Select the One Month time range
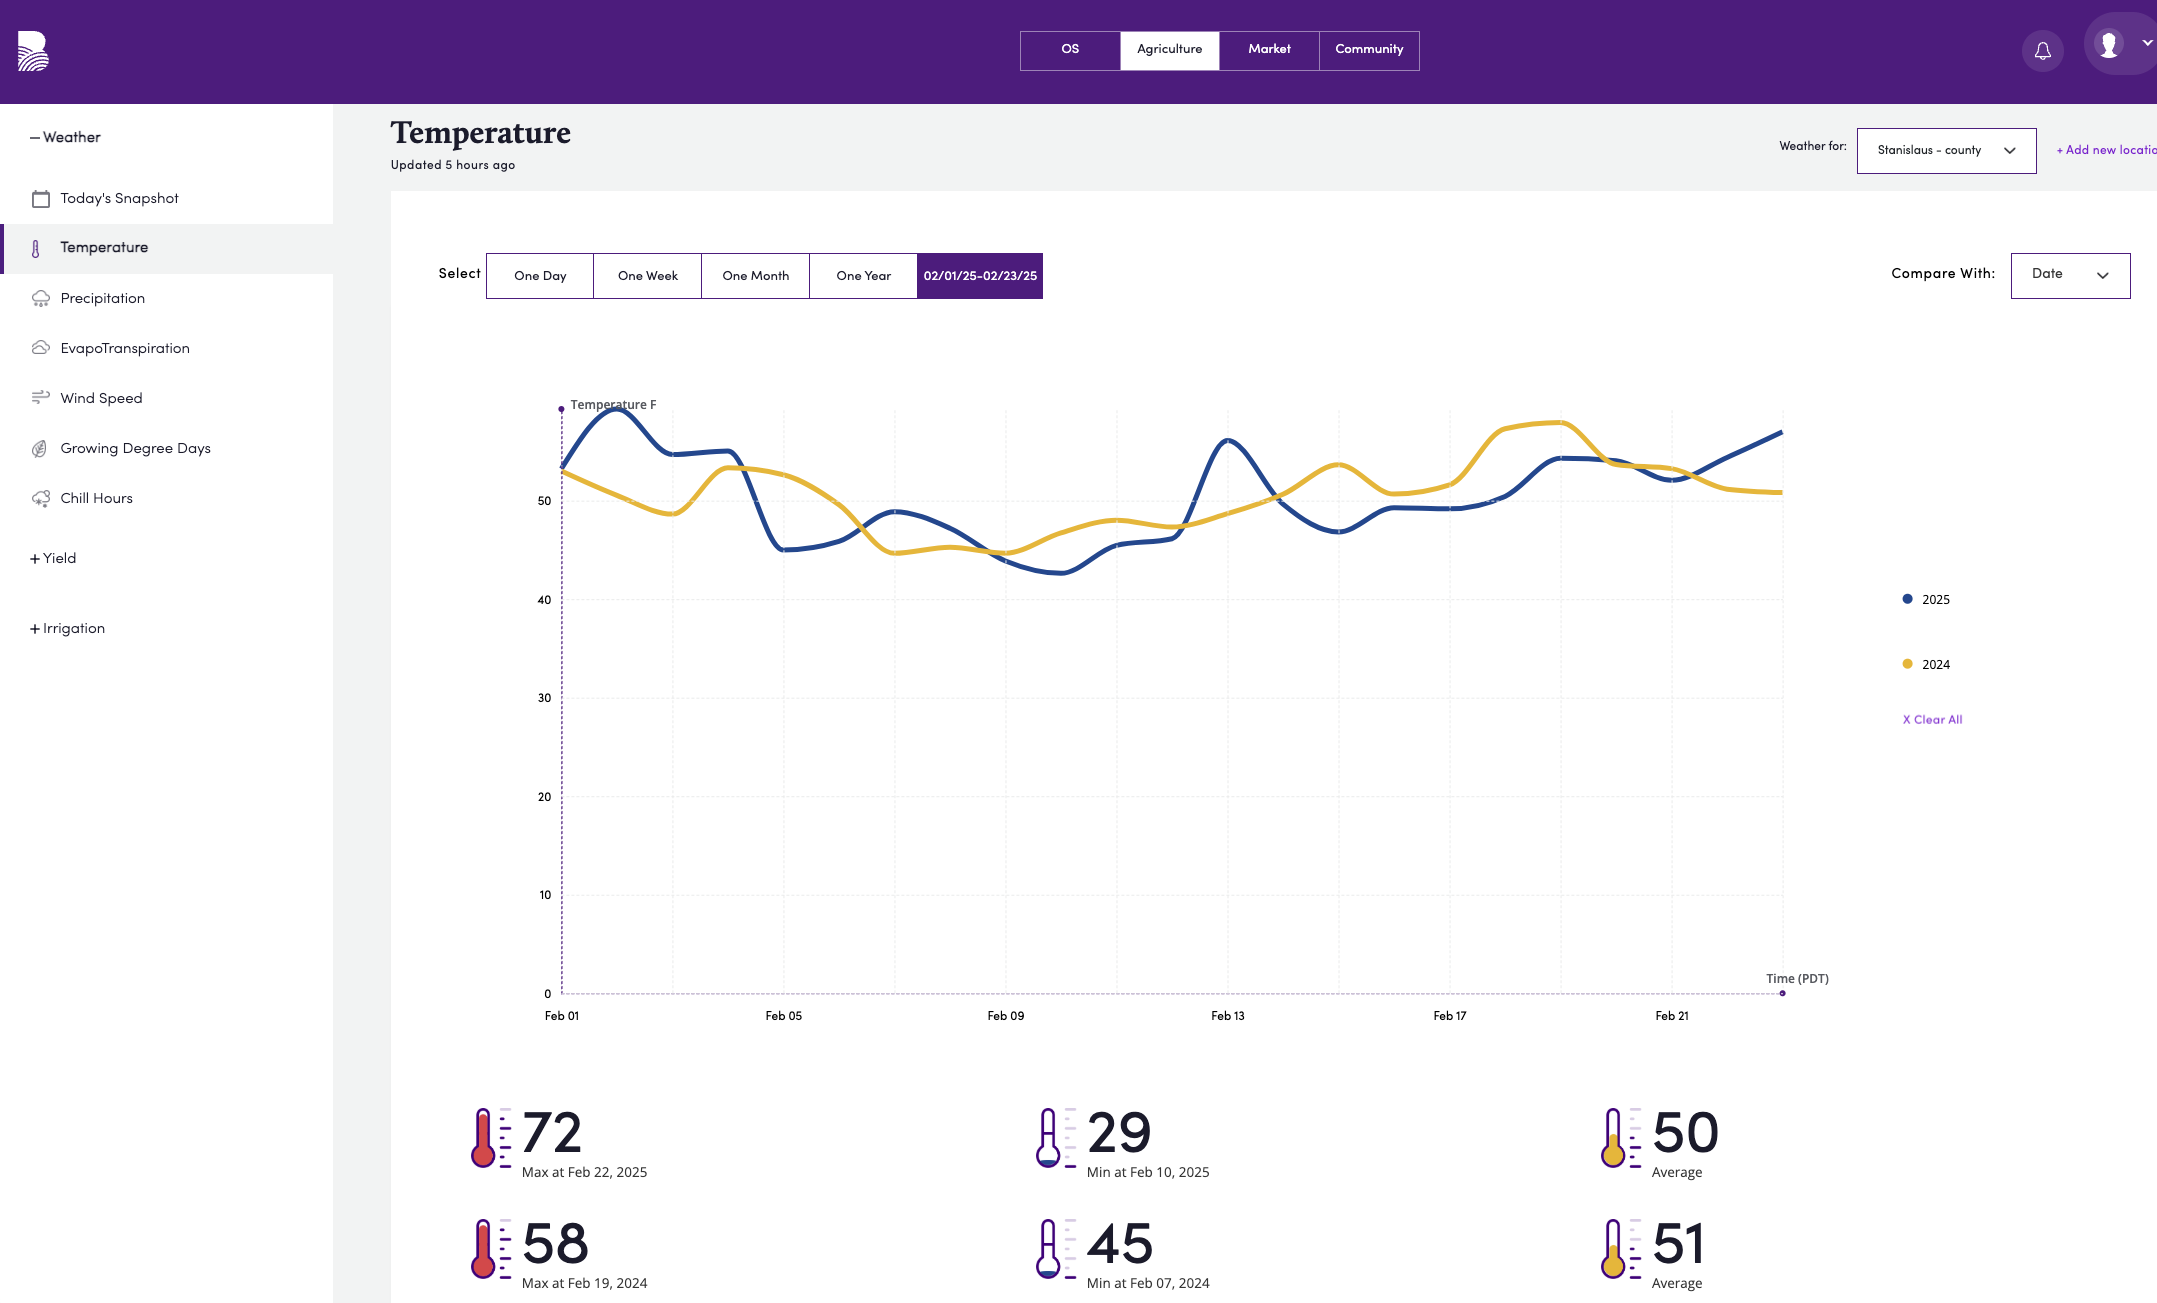This screenshot has height=1303, width=2157. tap(753, 276)
